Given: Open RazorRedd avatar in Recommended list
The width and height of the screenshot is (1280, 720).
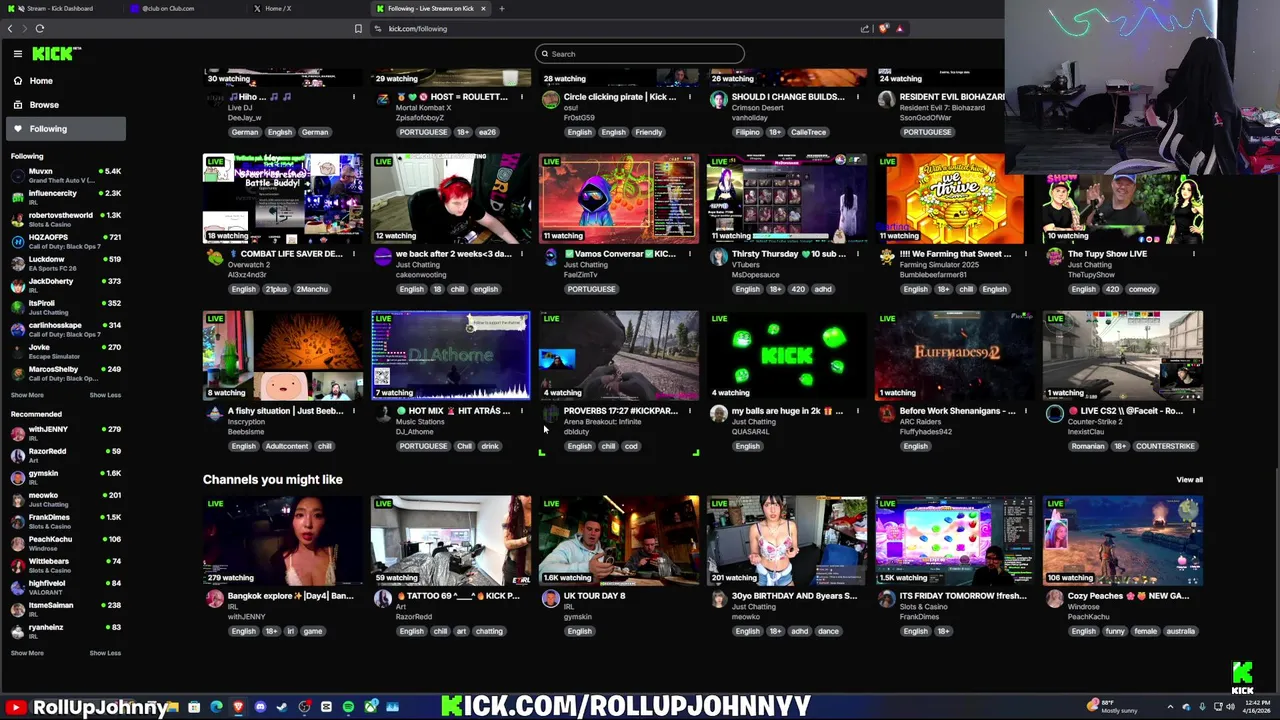Looking at the screenshot, I should (x=18, y=455).
